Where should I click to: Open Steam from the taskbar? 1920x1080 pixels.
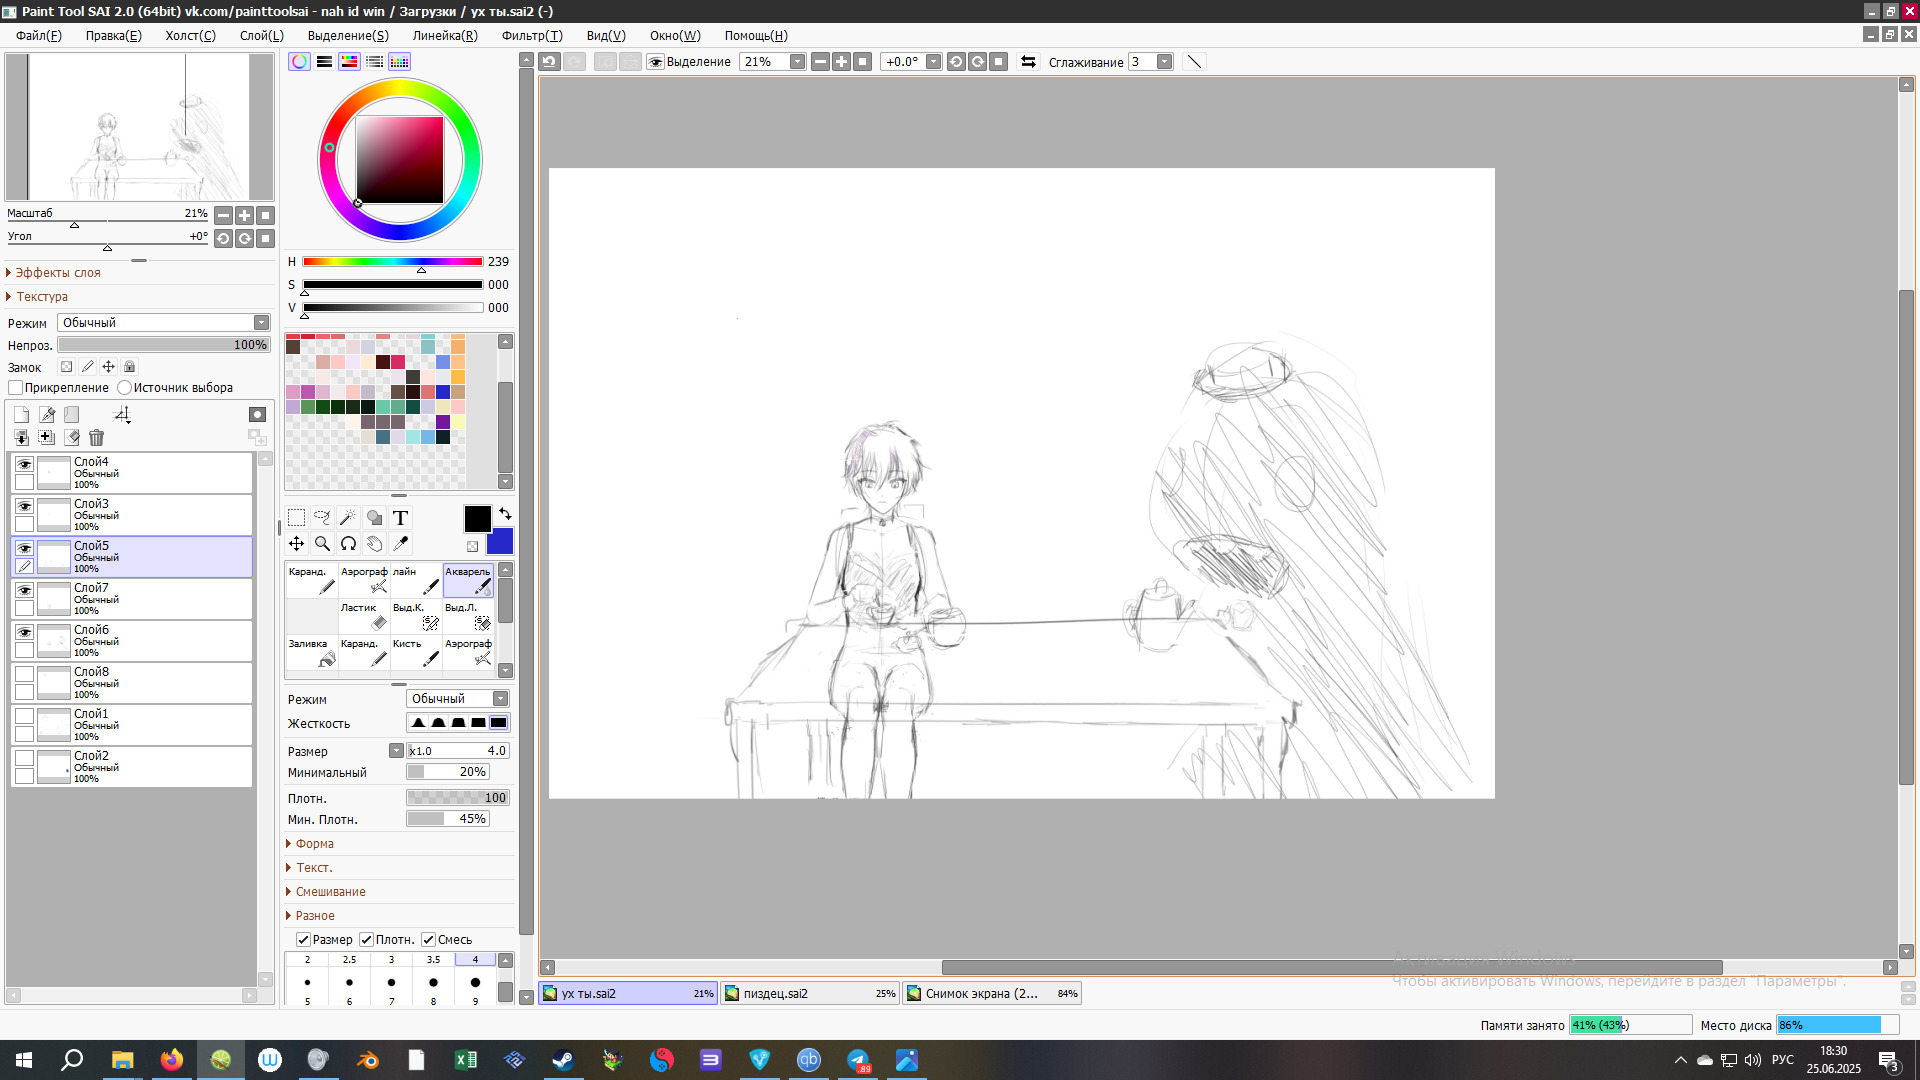[563, 1060]
